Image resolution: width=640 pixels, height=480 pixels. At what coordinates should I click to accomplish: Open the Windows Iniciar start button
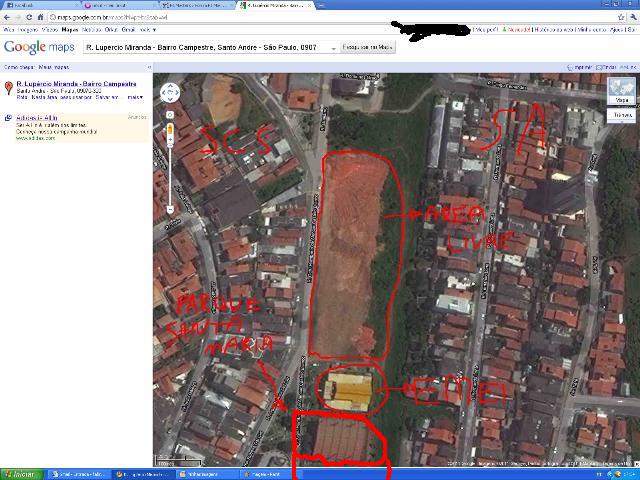tap(22, 474)
